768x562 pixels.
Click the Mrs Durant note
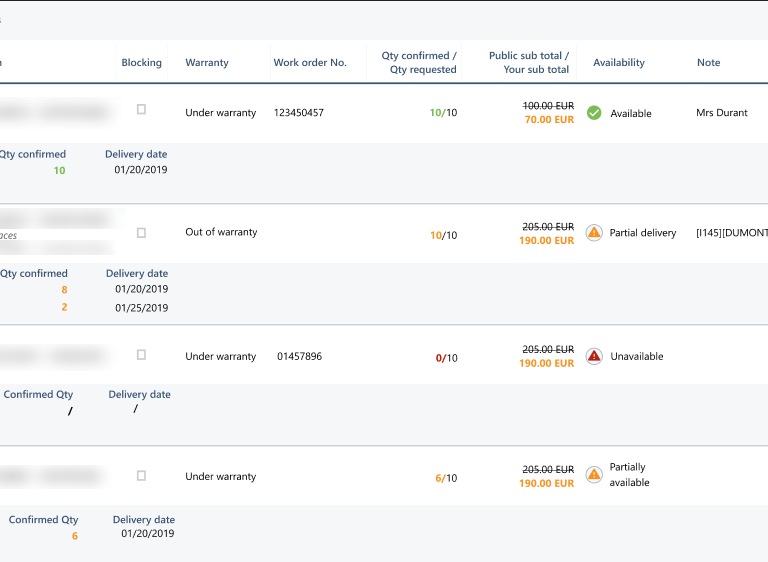[721, 113]
